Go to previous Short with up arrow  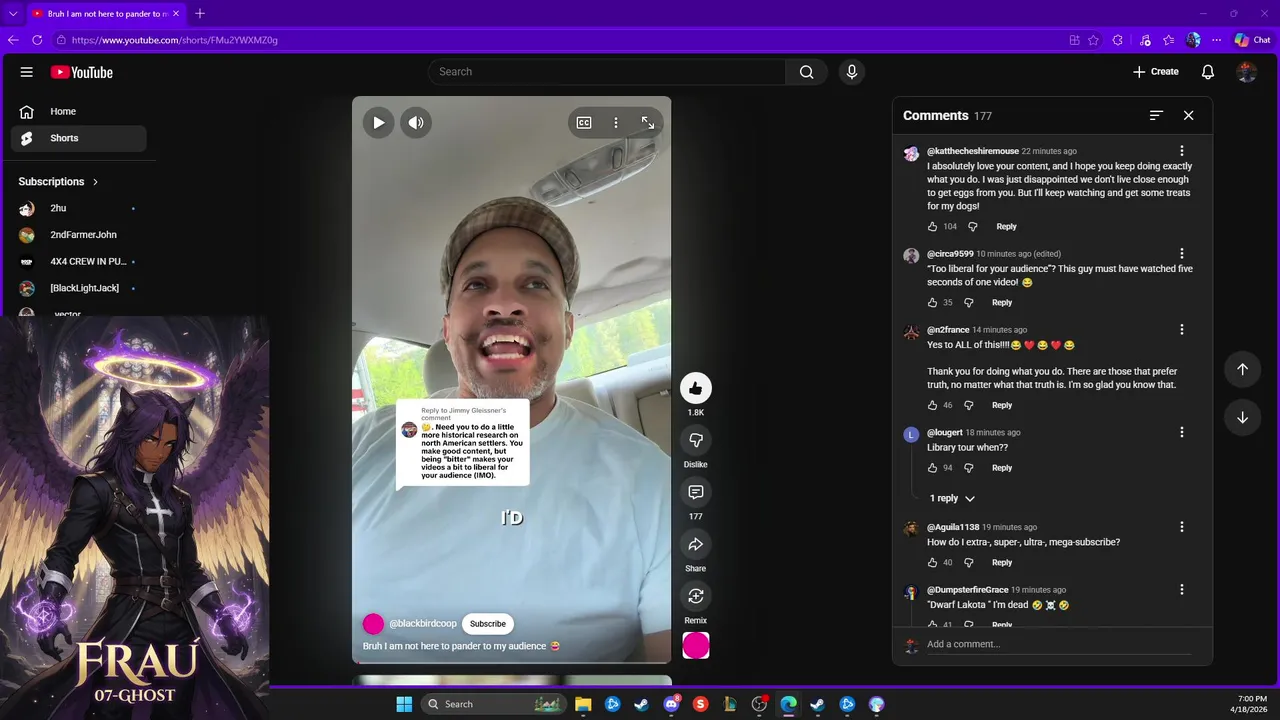pos(1242,369)
